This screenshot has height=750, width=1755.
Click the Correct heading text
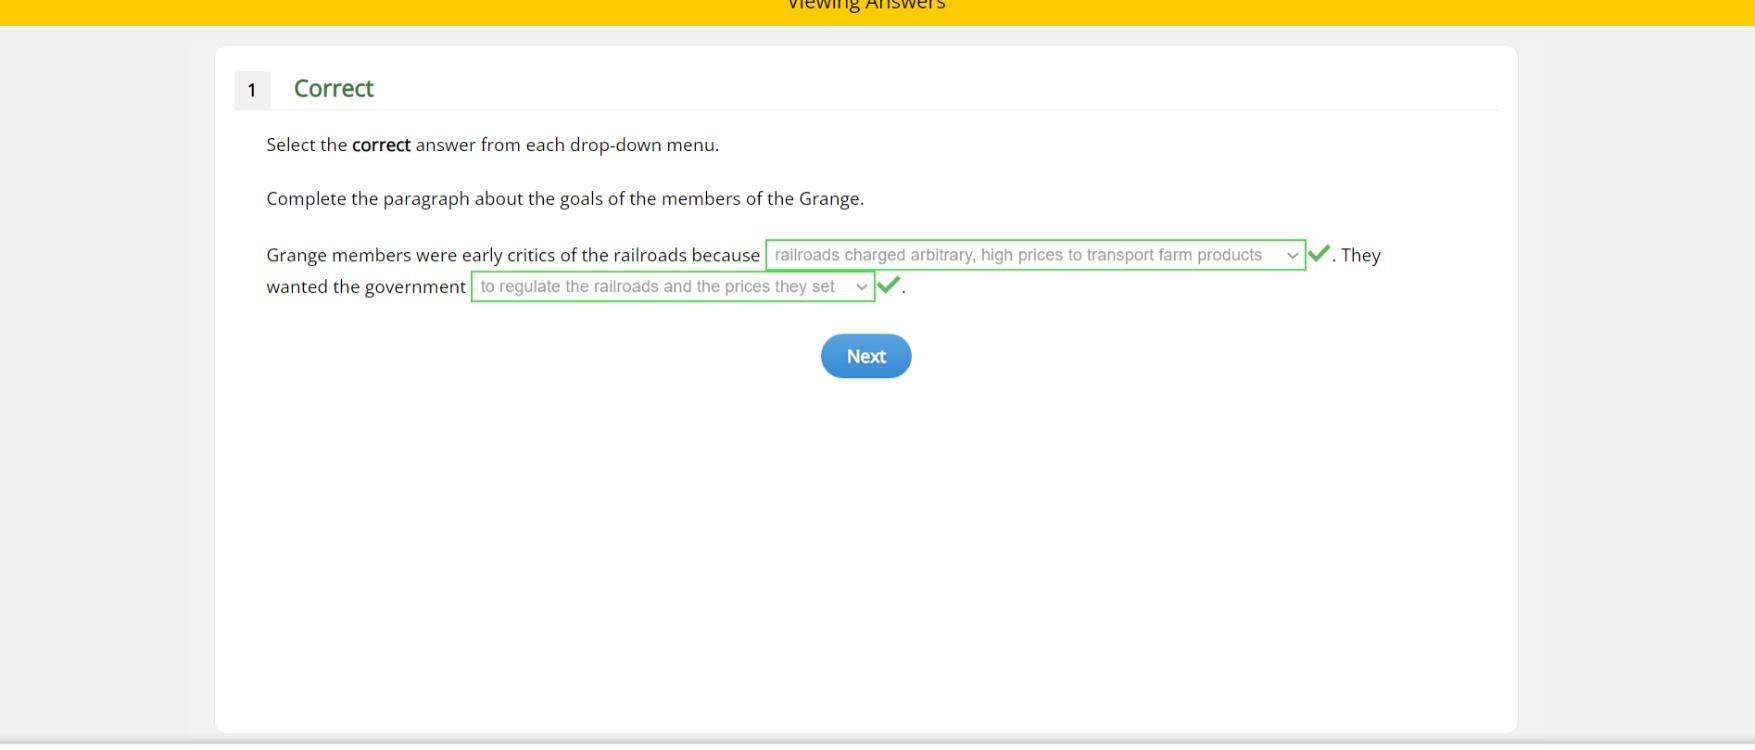coord(334,88)
